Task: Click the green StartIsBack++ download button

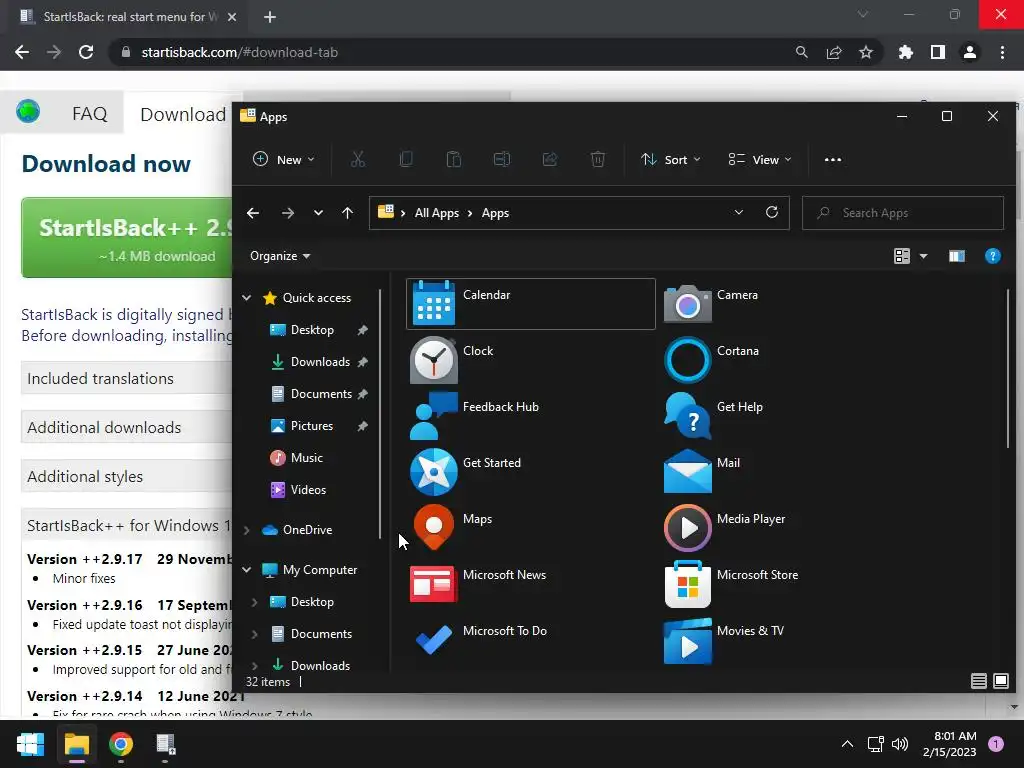Action: (127, 238)
